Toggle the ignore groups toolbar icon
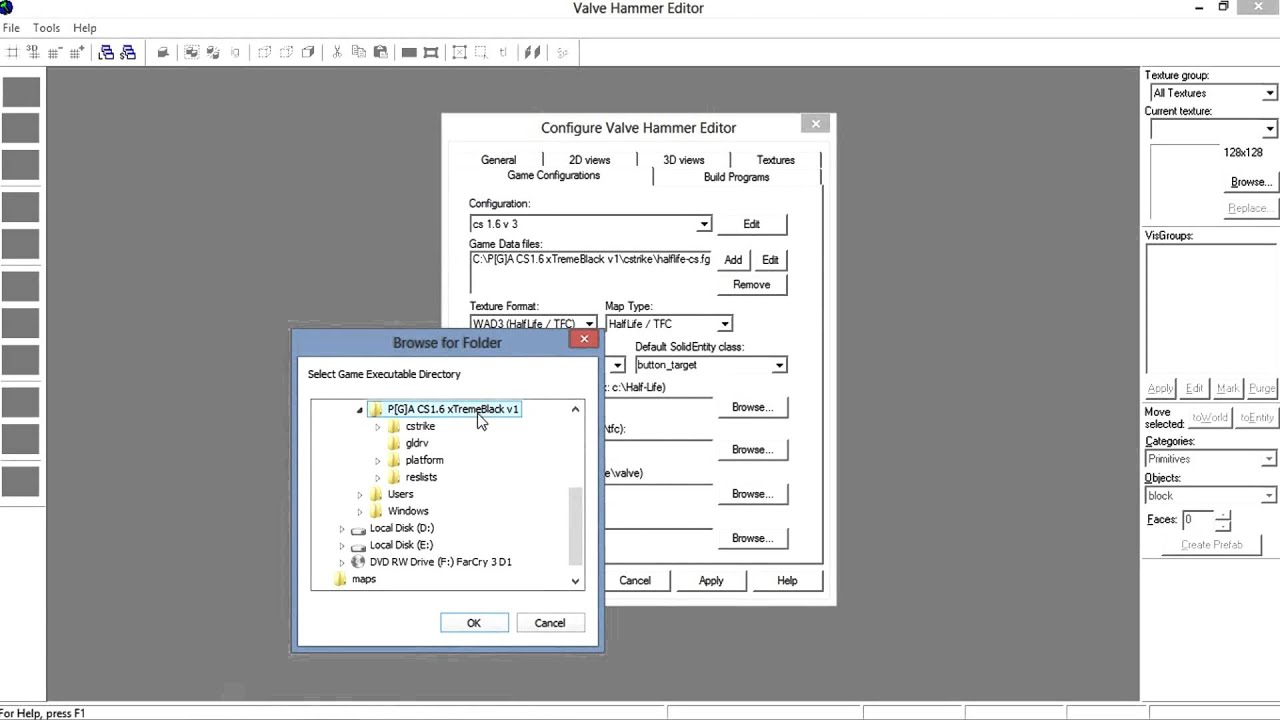 (x=236, y=52)
